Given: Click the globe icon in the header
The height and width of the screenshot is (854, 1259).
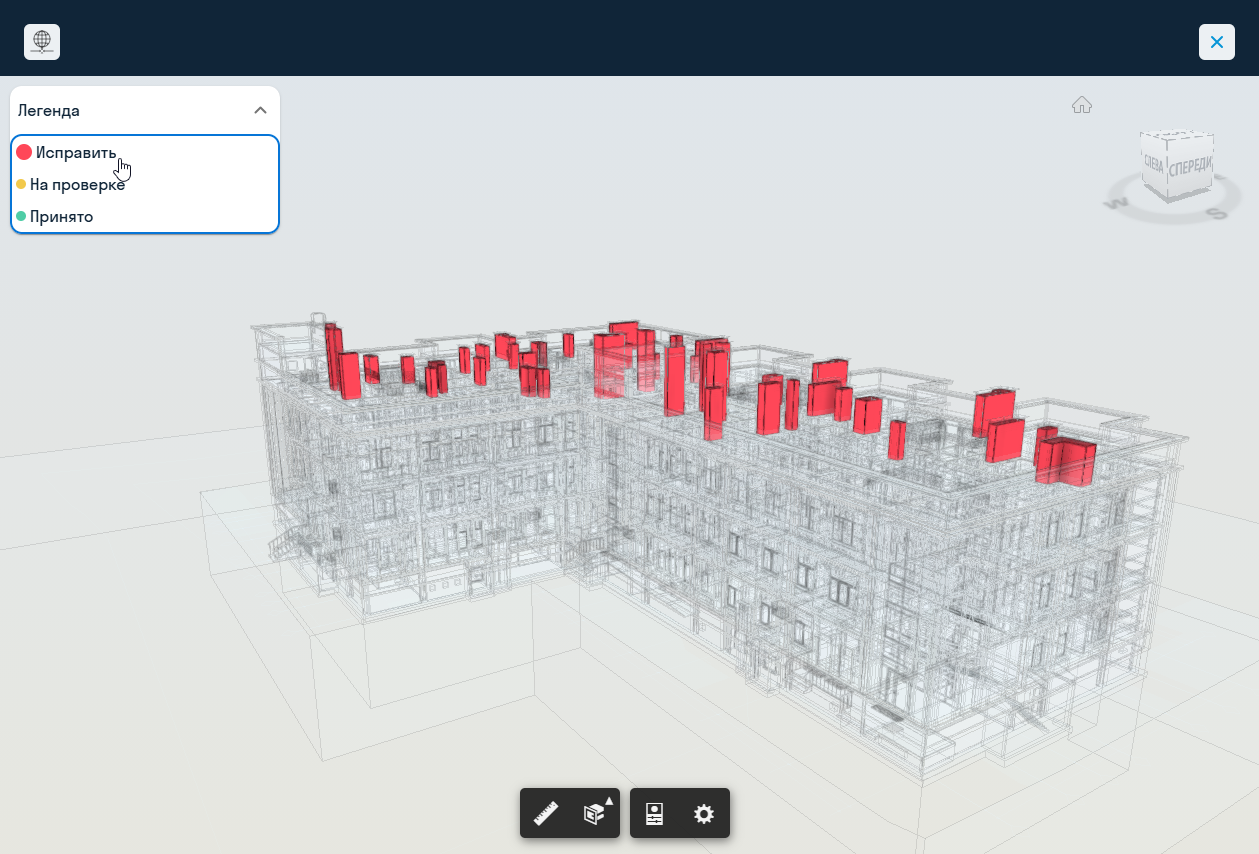Looking at the screenshot, I should tap(42, 42).
